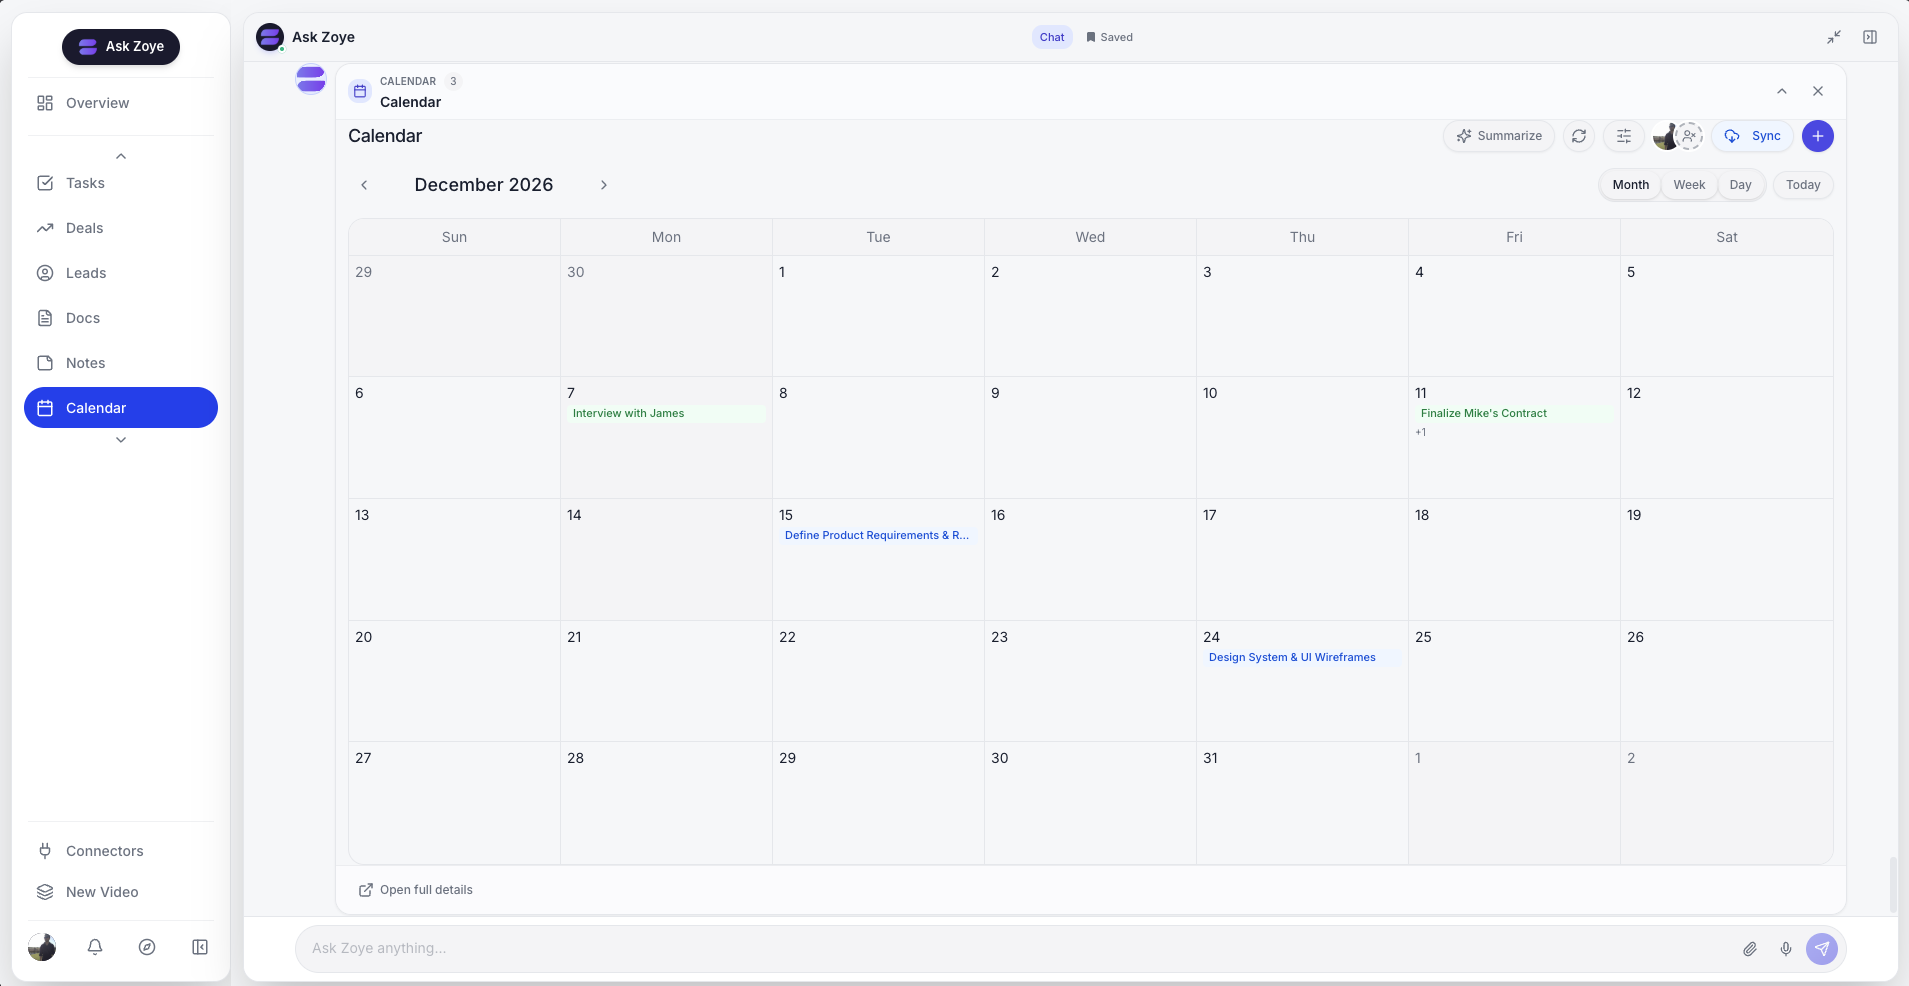Toggle the right side panel icon
The image size is (1909, 986).
coord(1870,37)
